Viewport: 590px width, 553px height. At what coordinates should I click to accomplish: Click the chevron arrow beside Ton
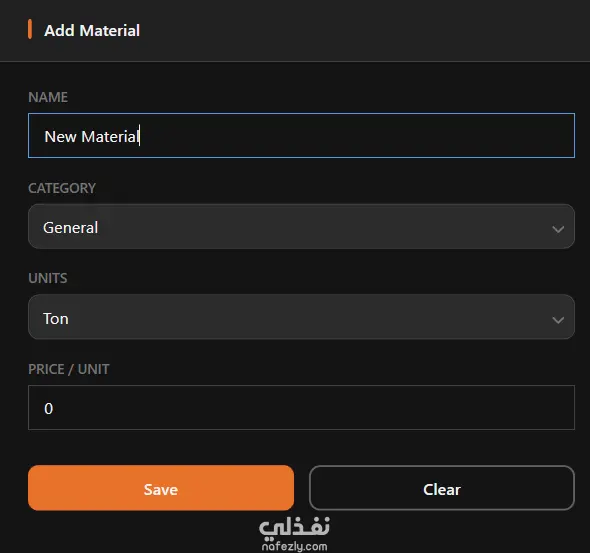558,320
